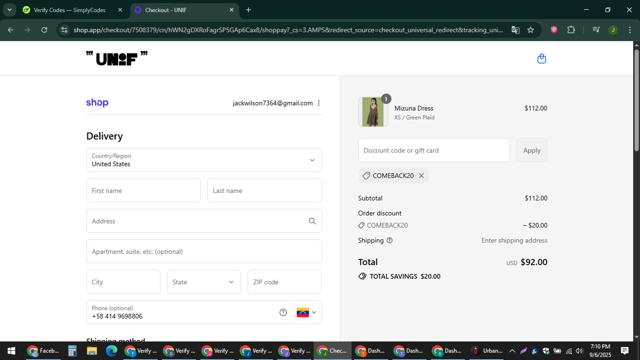View site information icon in address bar
The height and width of the screenshot is (360, 640).
[x=64, y=30]
